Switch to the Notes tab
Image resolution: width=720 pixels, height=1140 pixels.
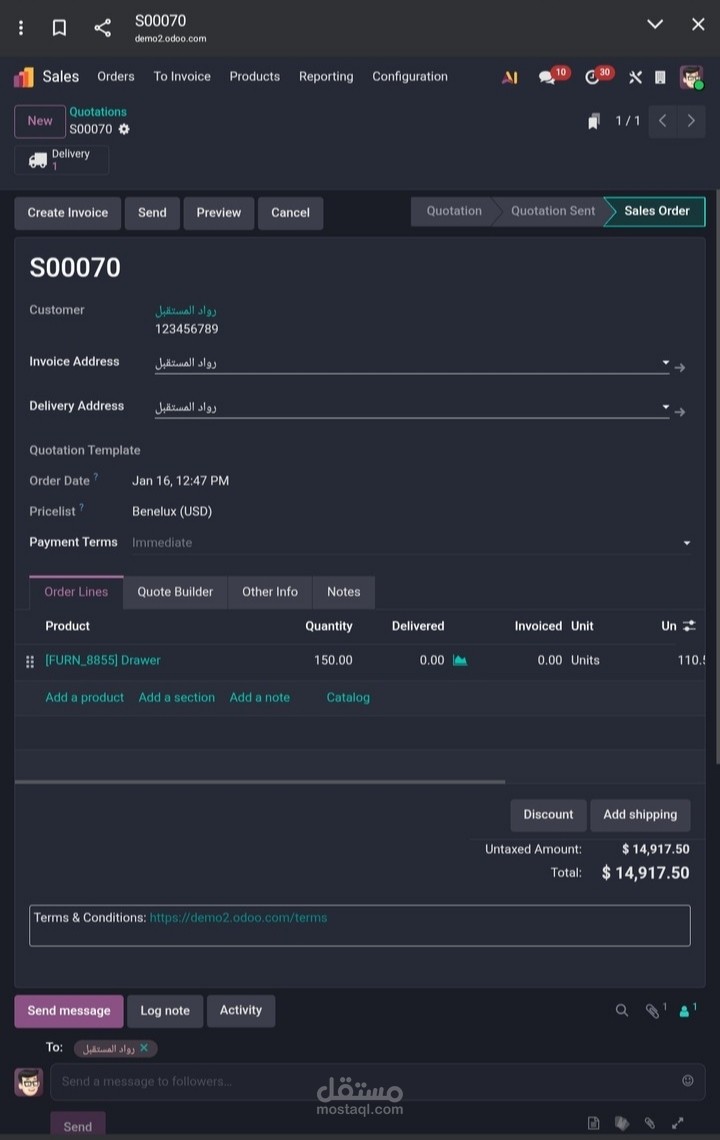343,592
